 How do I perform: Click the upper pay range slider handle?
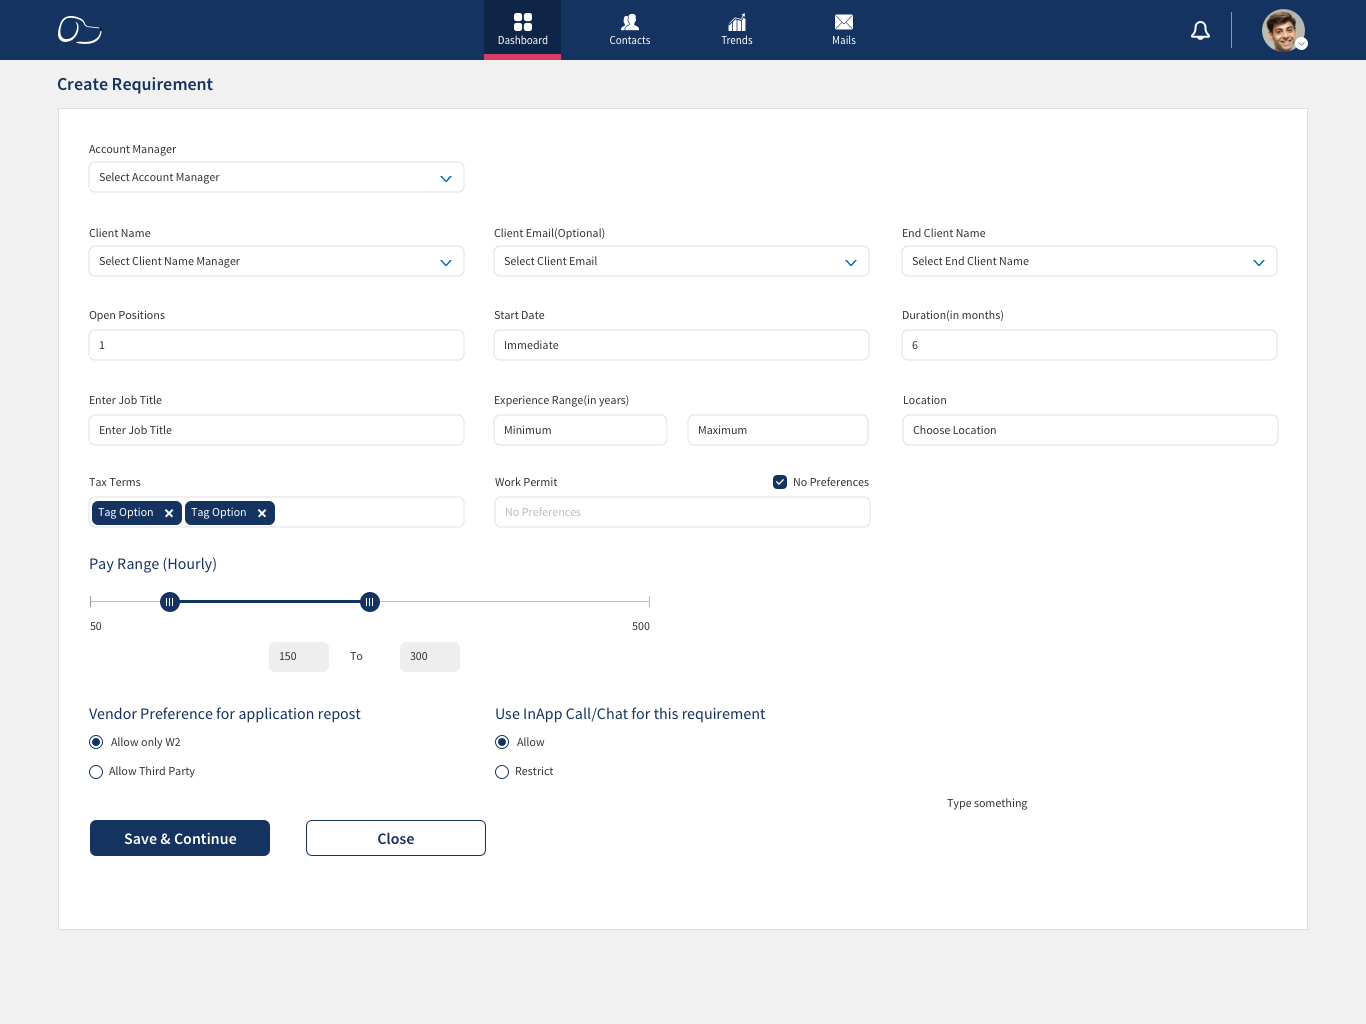pyautogui.click(x=370, y=602)
